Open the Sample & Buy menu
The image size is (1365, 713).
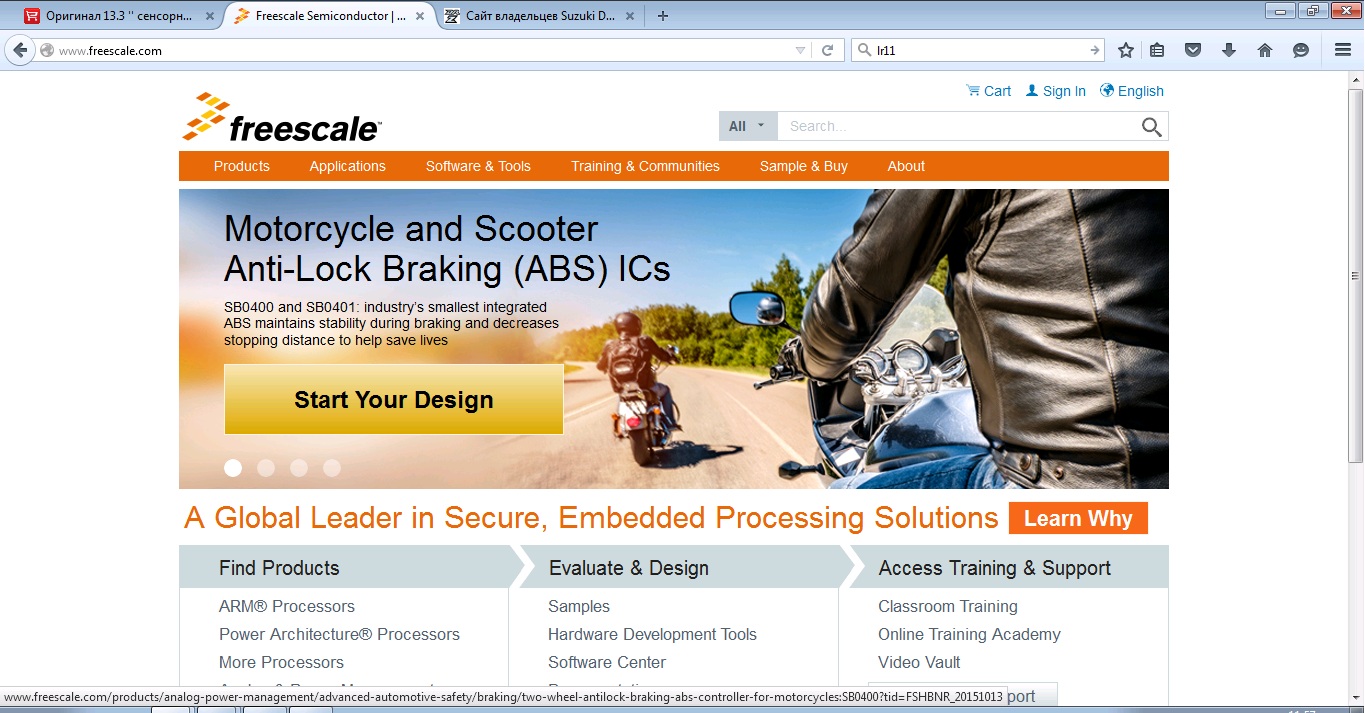[804, 166]
